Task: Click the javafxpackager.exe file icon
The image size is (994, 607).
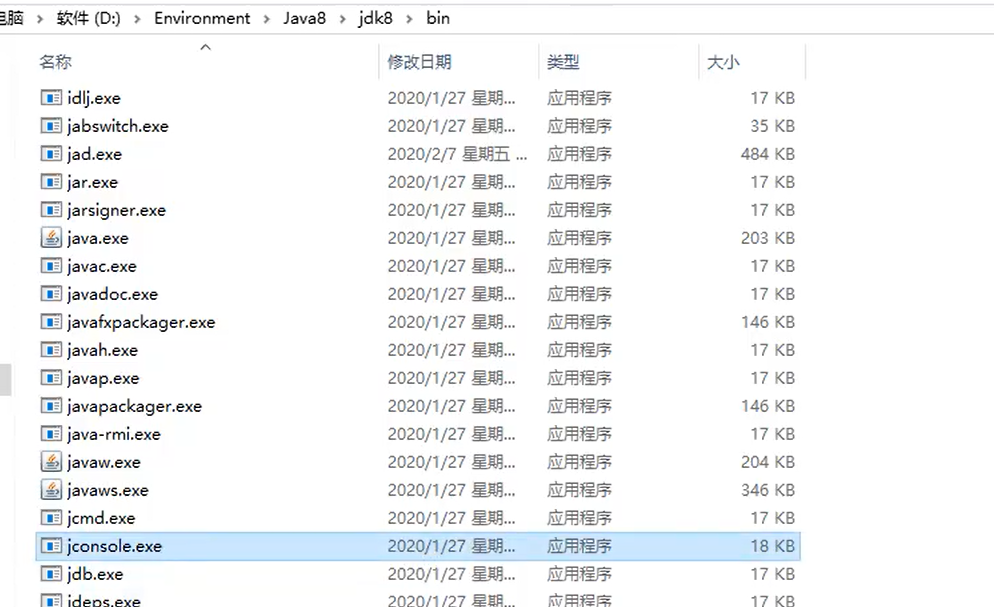Action: tap(51, 322)
